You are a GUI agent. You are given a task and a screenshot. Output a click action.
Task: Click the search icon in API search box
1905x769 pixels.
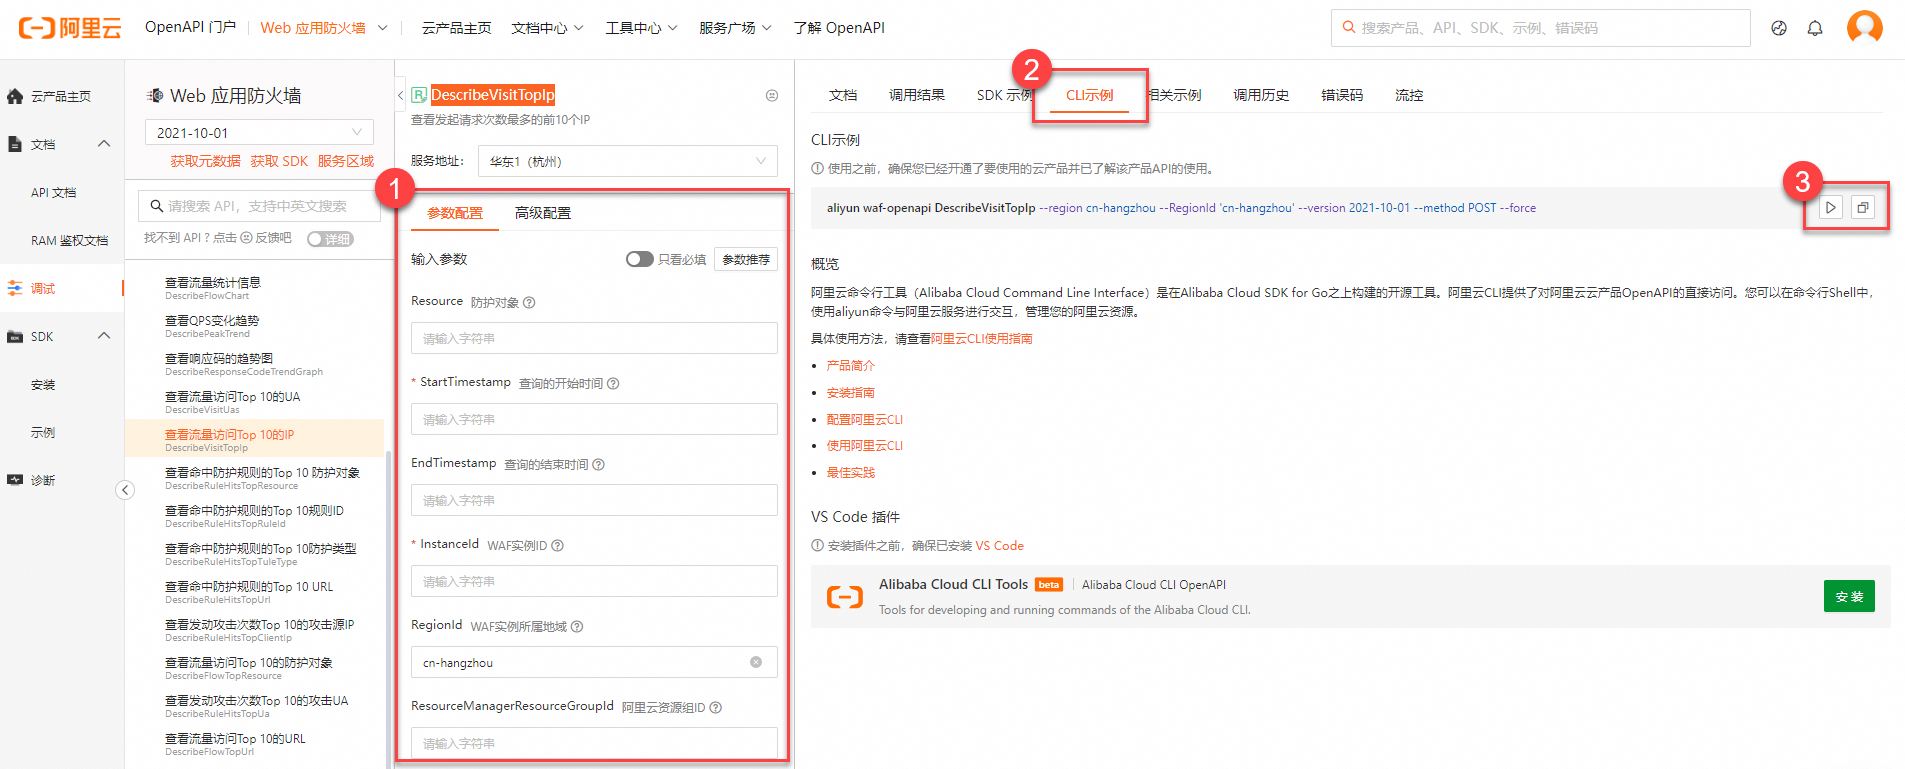pyautogui.click(x=156, y=206)
